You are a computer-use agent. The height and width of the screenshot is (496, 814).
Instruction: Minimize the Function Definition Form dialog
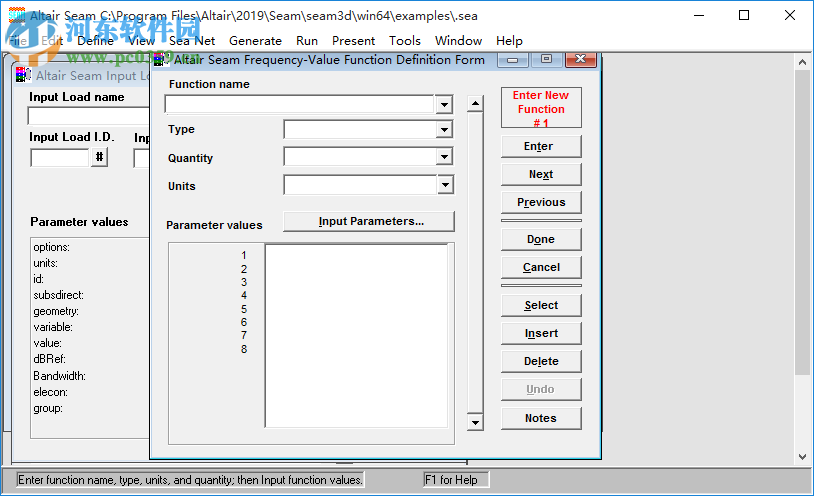[x=512, y=60]
